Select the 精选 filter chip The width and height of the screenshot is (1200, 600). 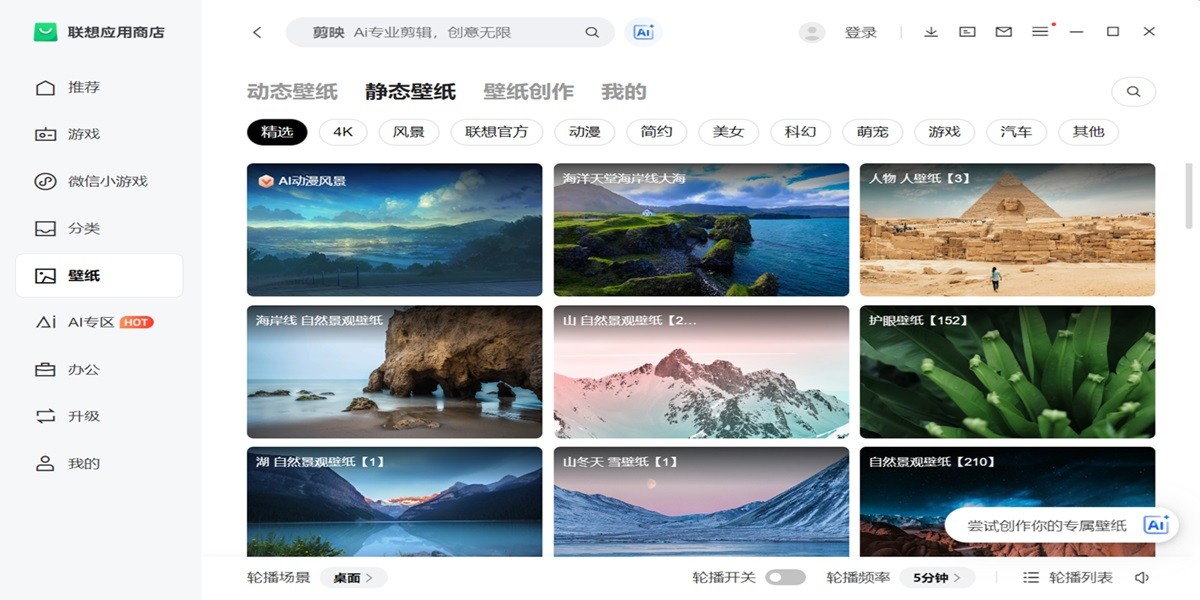click(x=276, y=131)
